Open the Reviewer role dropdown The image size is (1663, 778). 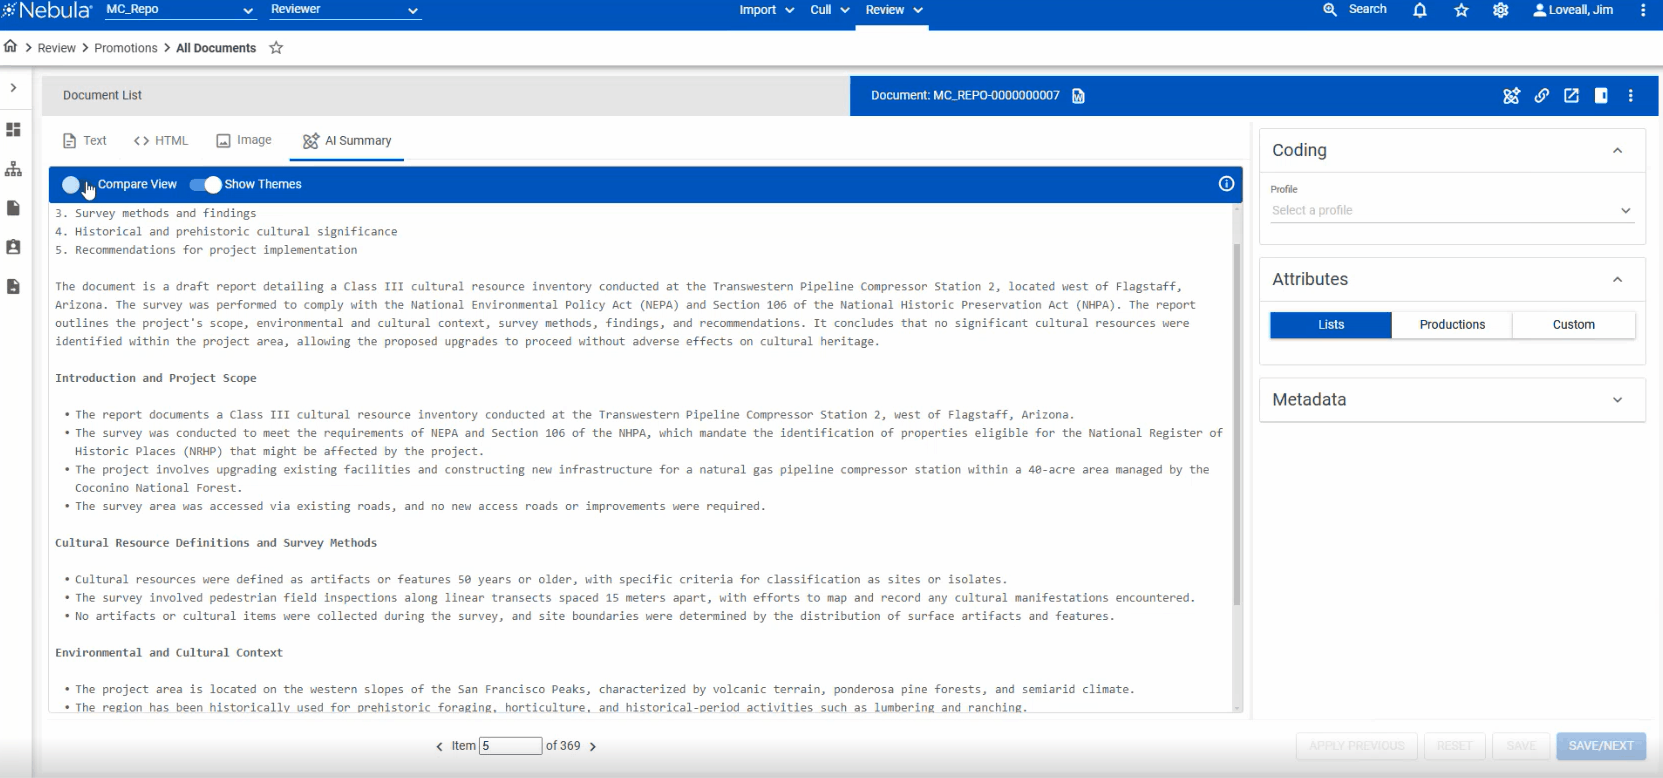click(345, 10)
